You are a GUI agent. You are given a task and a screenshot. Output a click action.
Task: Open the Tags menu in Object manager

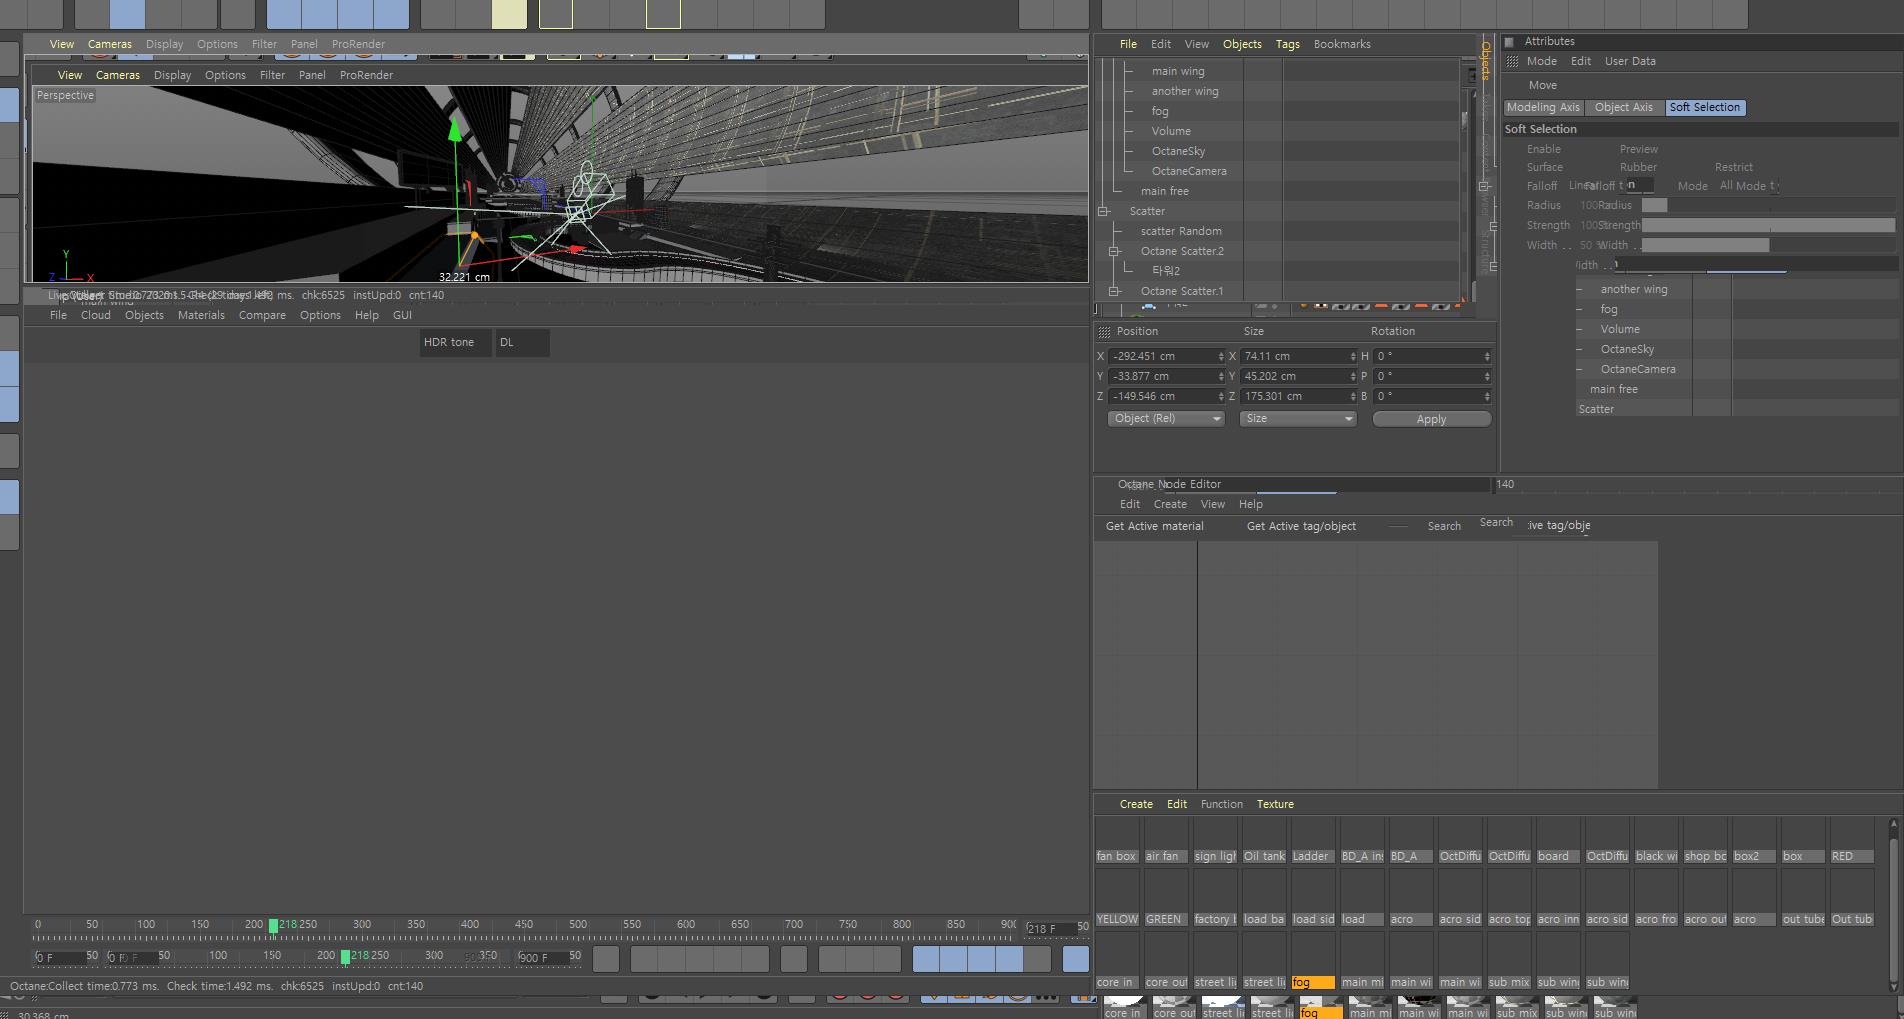coord(1288,44)
